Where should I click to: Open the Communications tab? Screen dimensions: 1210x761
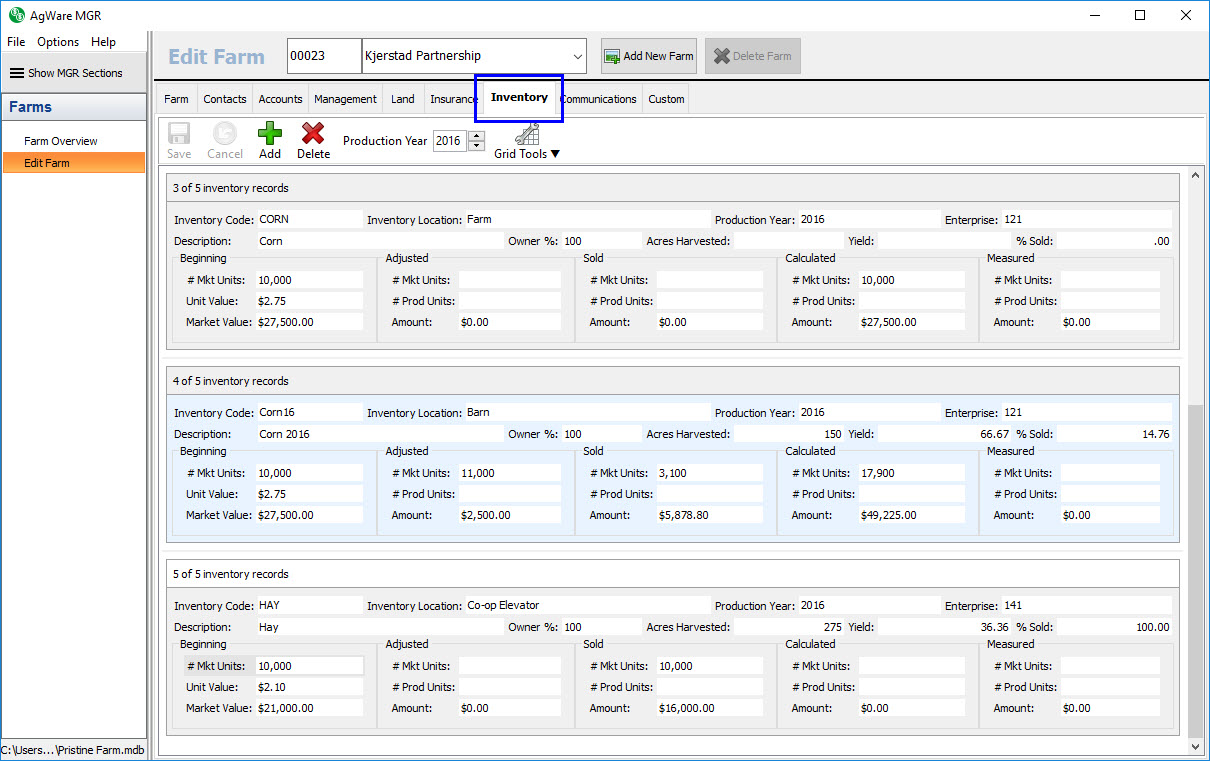(599, 99)
